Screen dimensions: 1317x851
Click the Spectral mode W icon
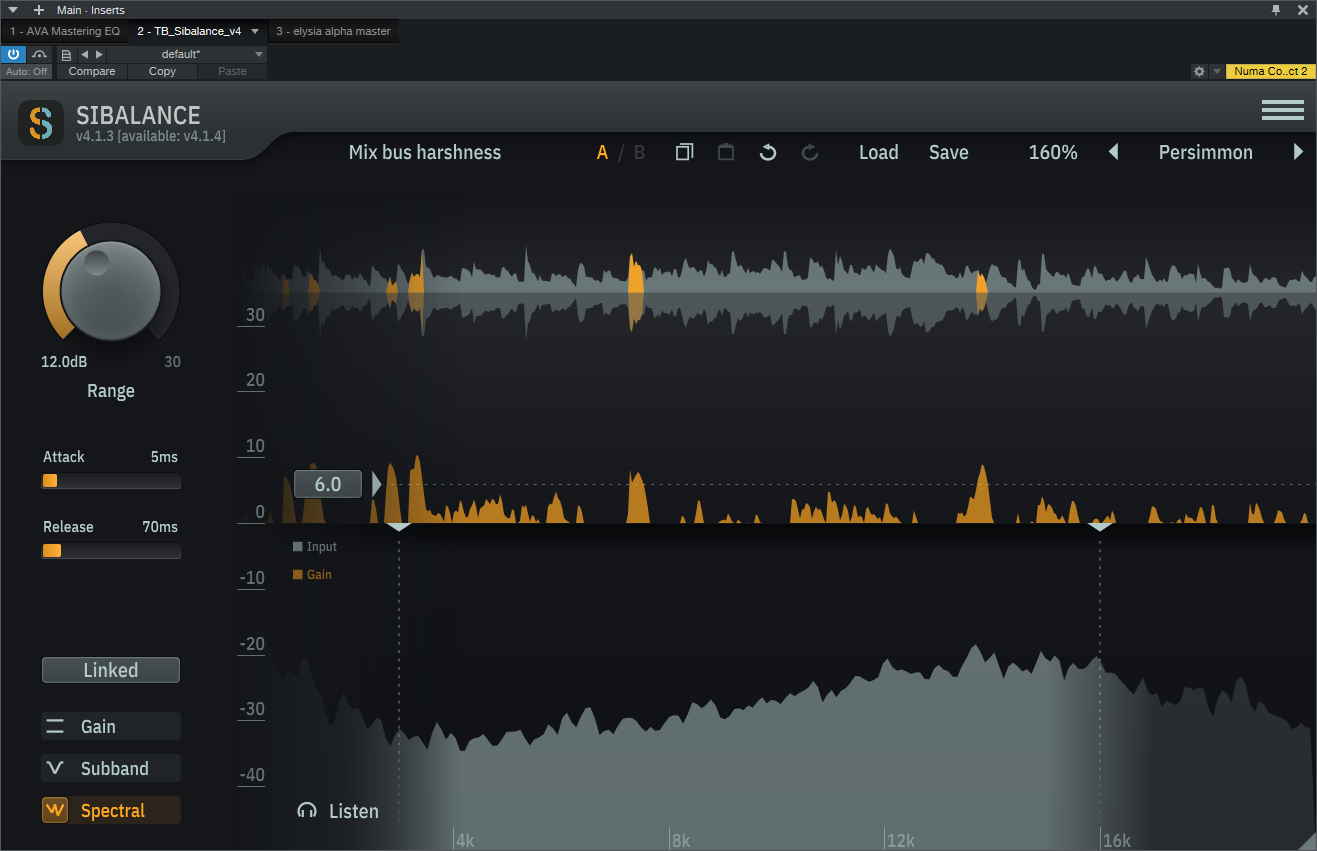(x=55, y=810)
